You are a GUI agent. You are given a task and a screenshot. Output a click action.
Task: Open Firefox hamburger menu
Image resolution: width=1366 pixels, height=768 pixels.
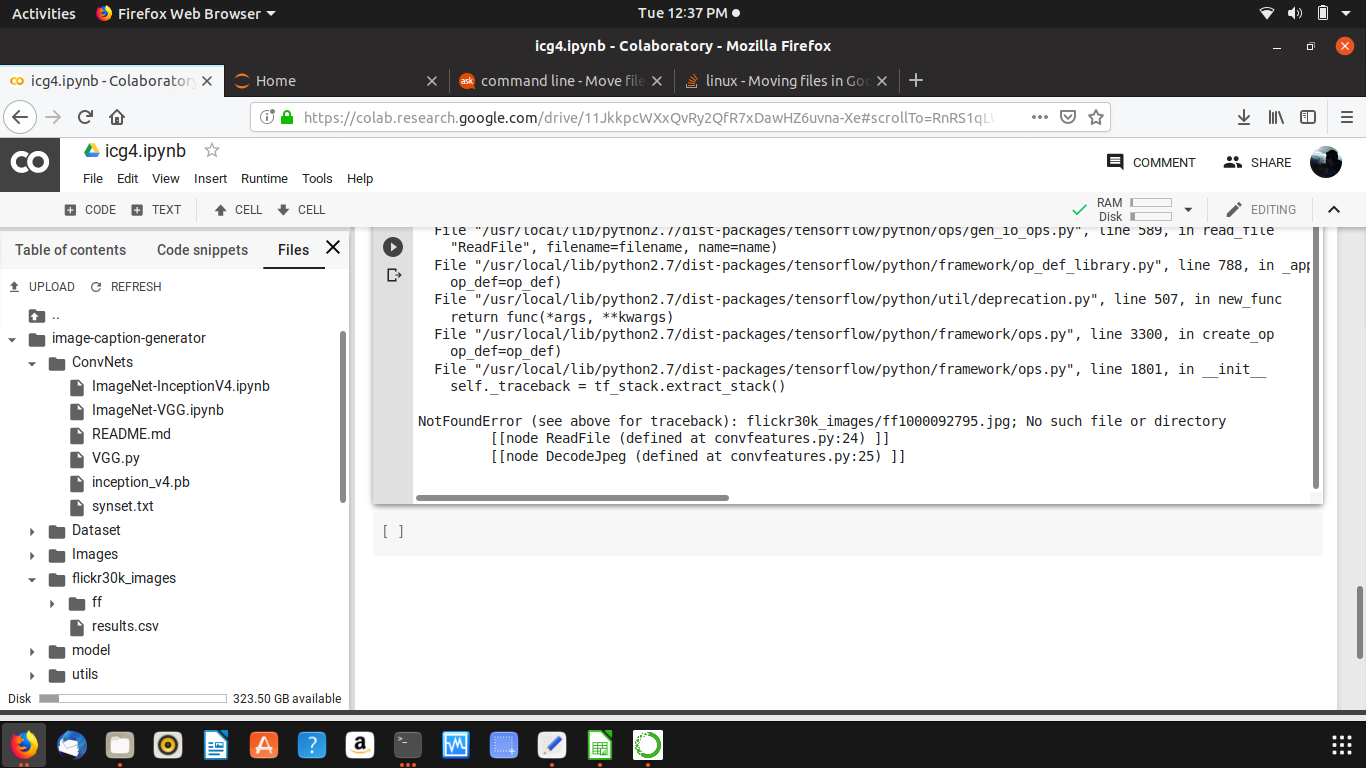coord(1345,117)
